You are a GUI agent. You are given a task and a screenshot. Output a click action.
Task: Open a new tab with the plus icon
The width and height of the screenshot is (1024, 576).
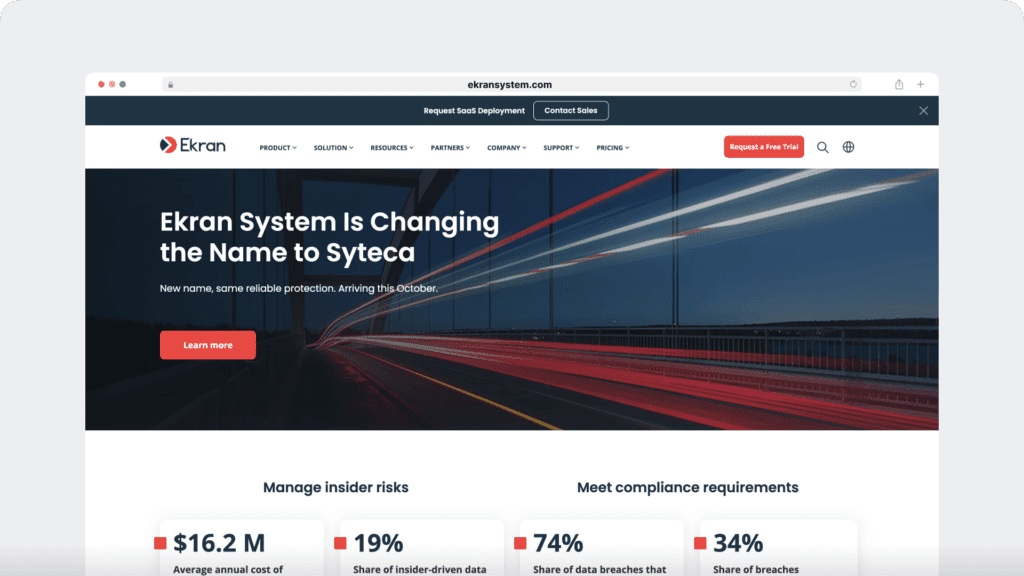921,84
